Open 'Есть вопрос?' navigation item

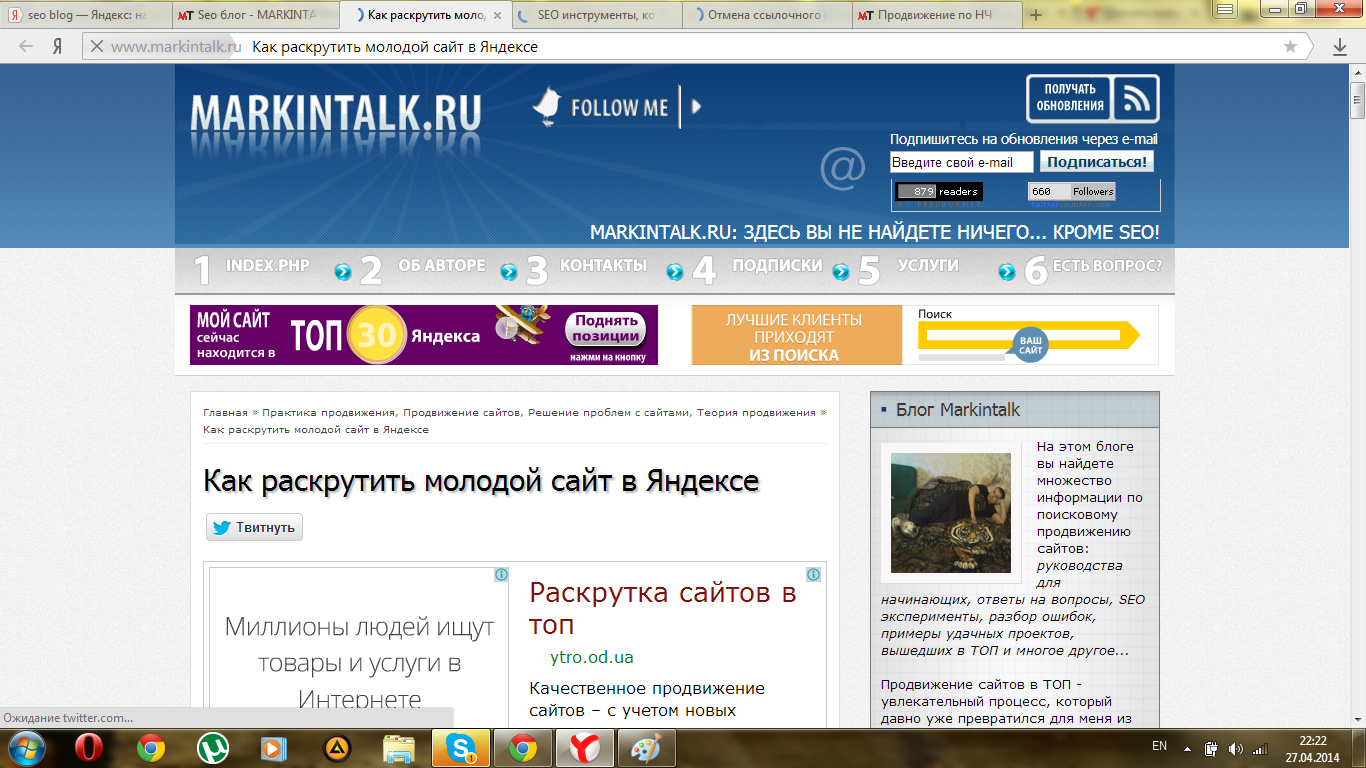[x=1107, y=266]
